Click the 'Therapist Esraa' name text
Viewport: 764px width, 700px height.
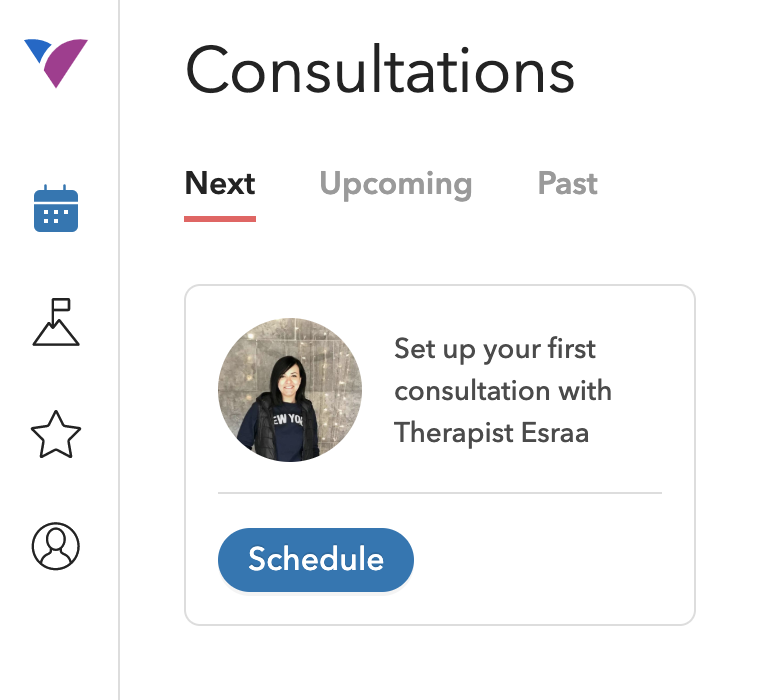(492, 434)
